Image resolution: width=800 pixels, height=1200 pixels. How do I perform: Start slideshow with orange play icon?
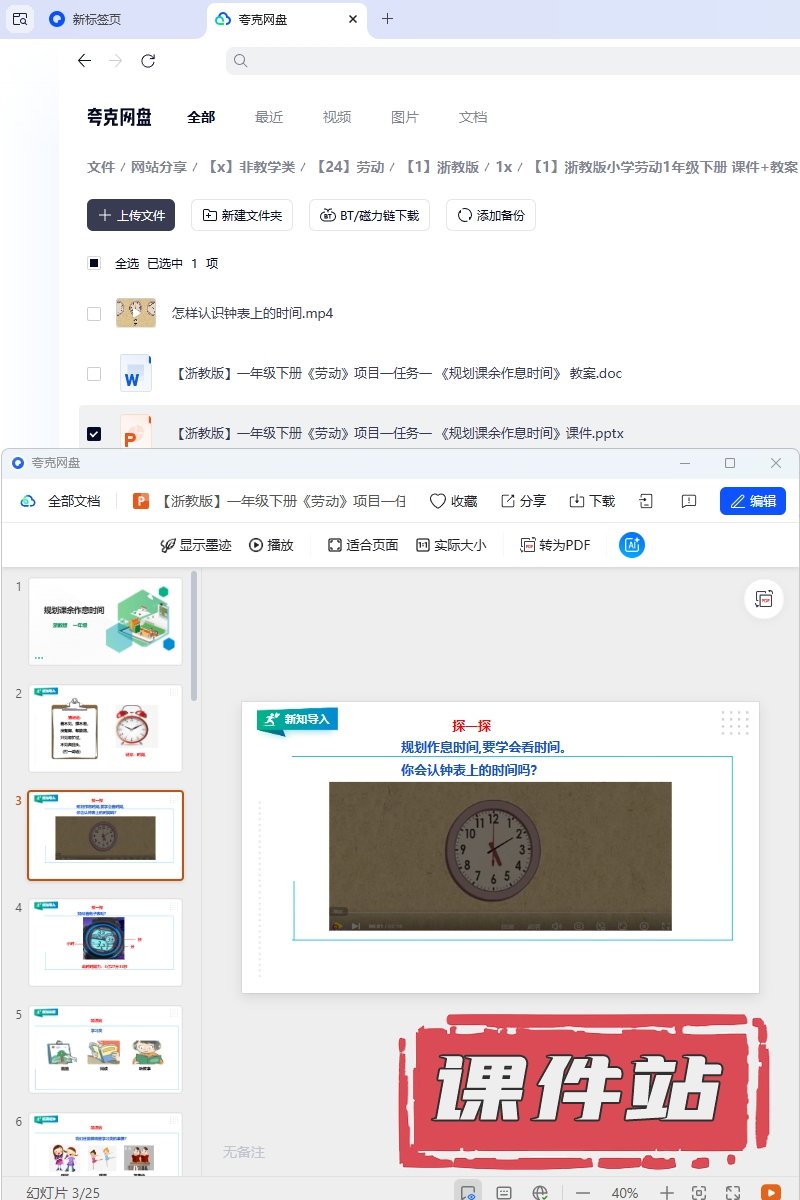pos(770,1192)
